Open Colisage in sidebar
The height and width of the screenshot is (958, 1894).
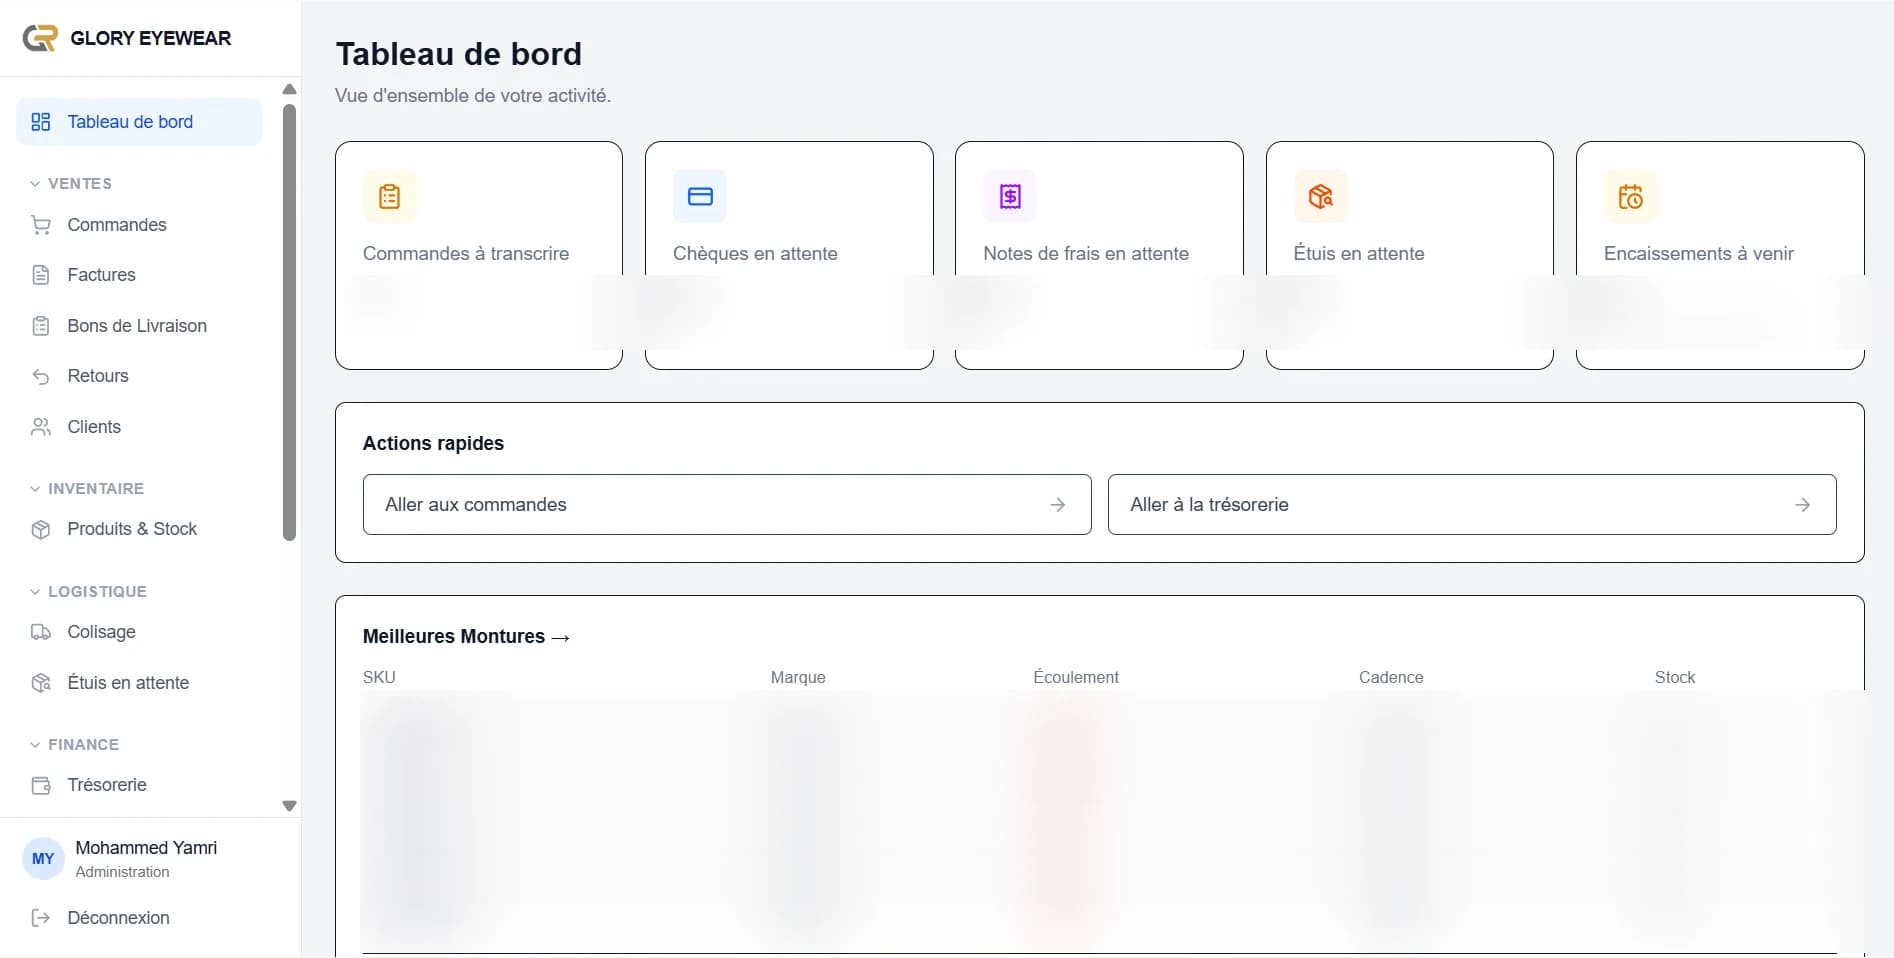point(139,632)
